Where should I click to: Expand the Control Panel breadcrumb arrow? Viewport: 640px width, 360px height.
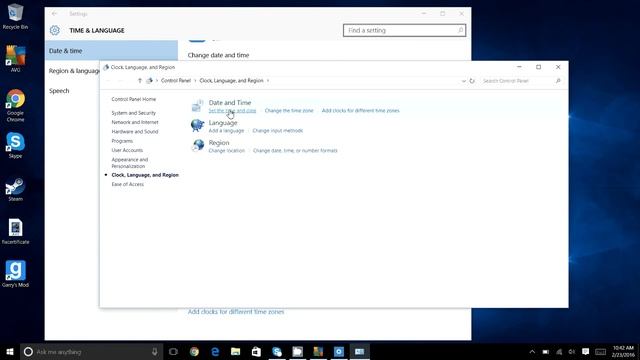pyautogui.click(x=195, y=81)
